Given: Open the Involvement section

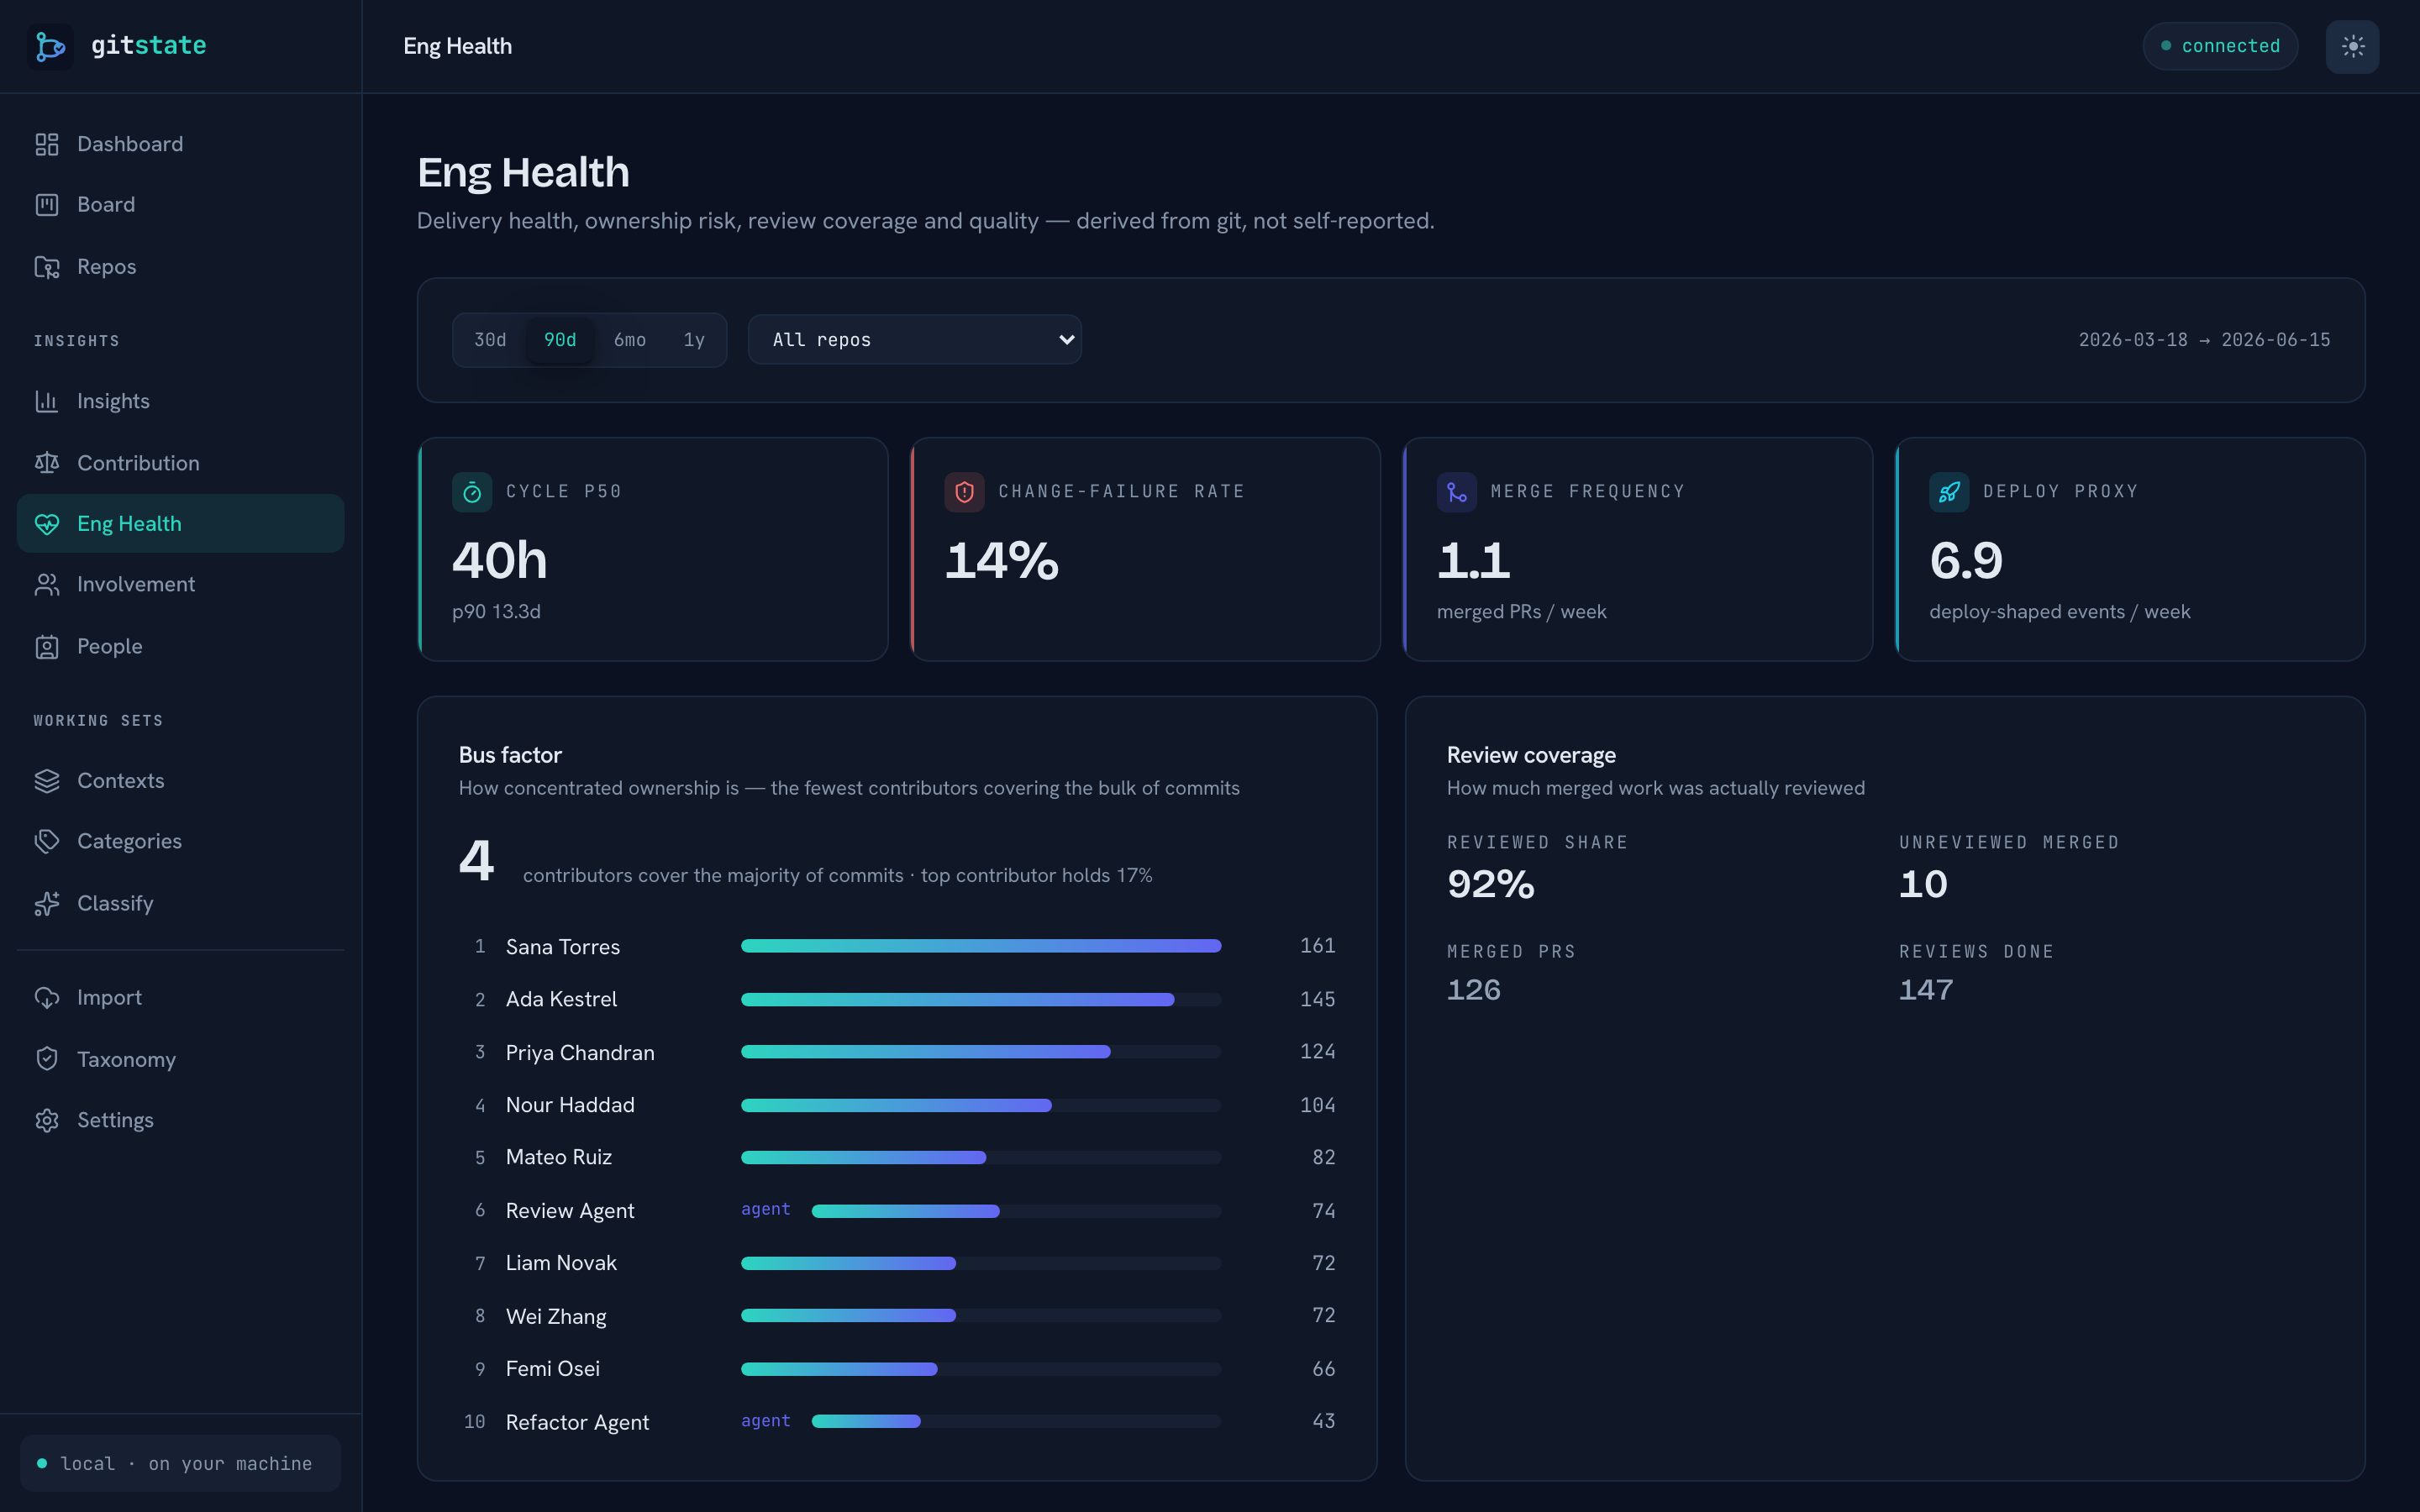Looking at the screenshot, I should pyautogui.click(x=181, y=585).
